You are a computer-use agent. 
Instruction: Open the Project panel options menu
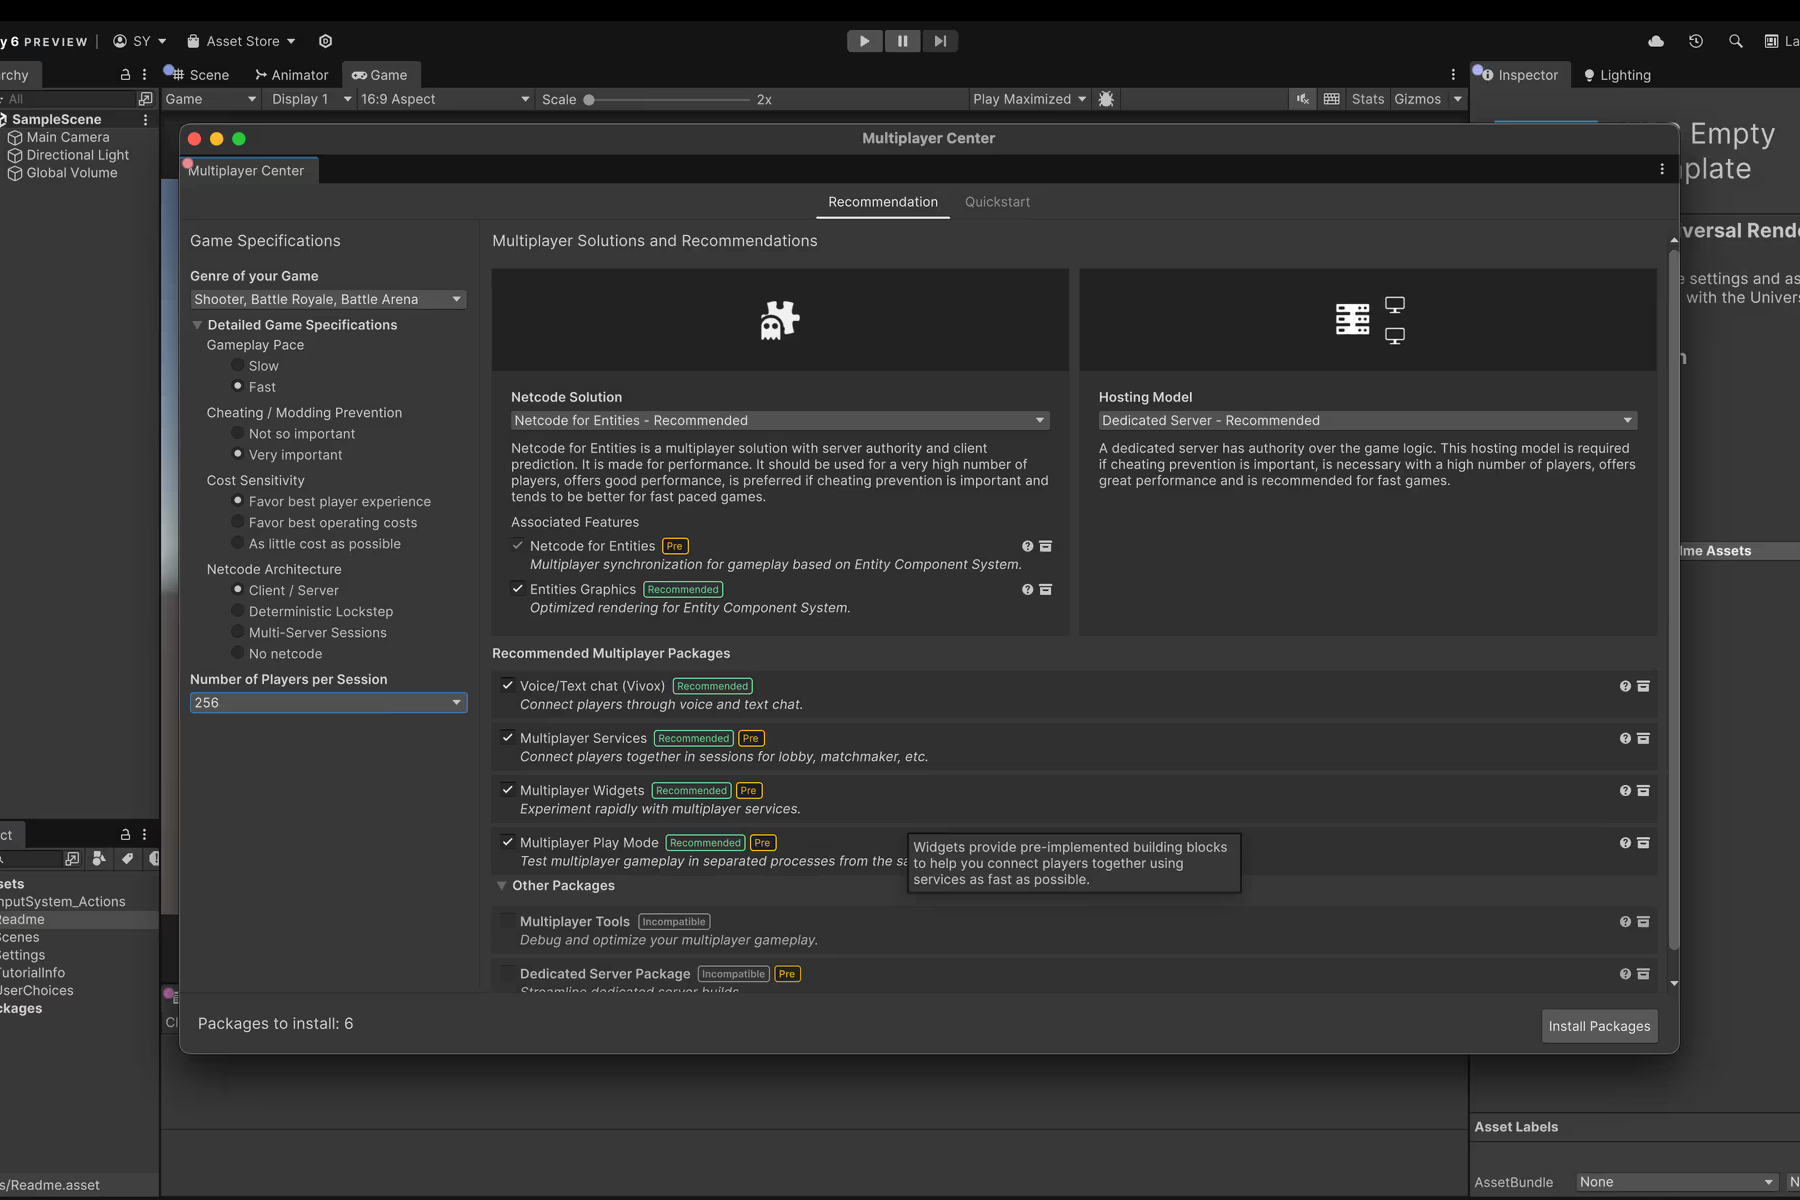click(x=145, y=834)
